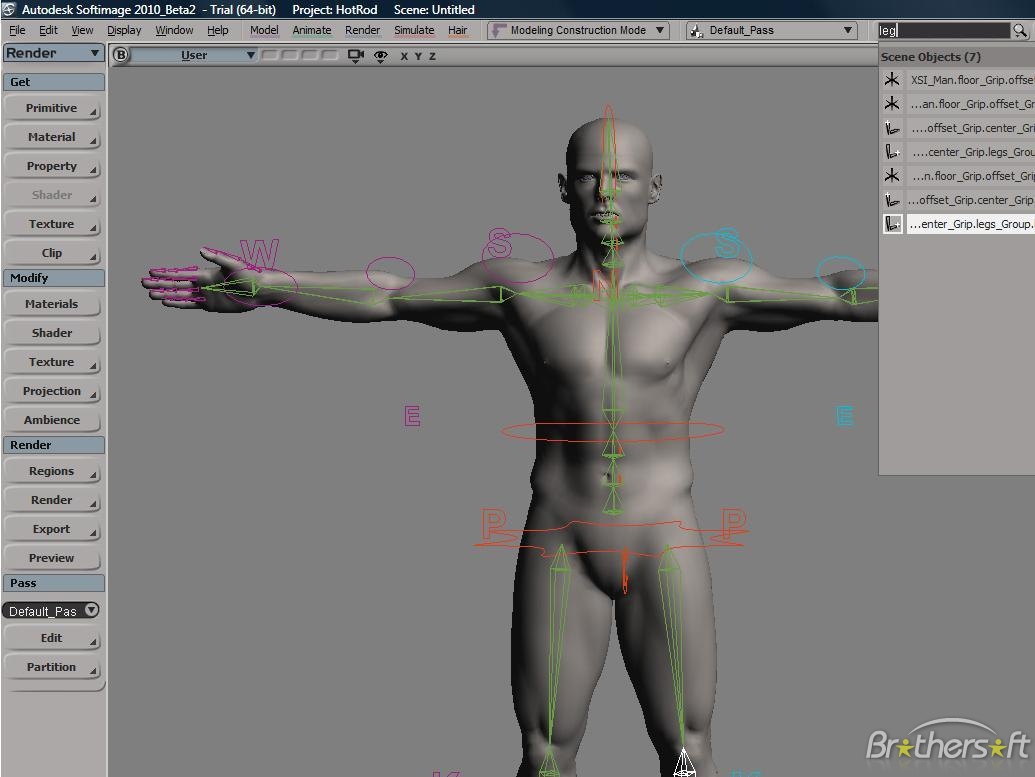Open the Animate menu

point(311,30)
